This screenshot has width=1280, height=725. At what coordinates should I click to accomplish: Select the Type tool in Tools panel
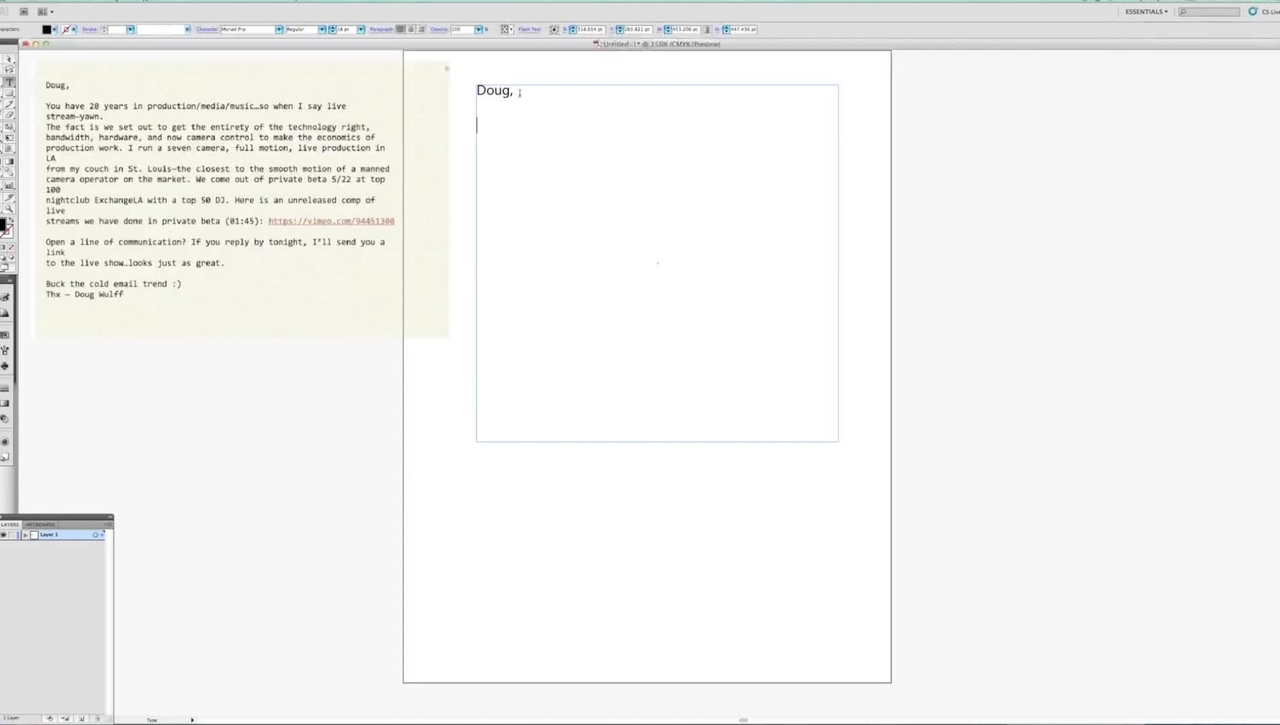(x=10, y=81)
